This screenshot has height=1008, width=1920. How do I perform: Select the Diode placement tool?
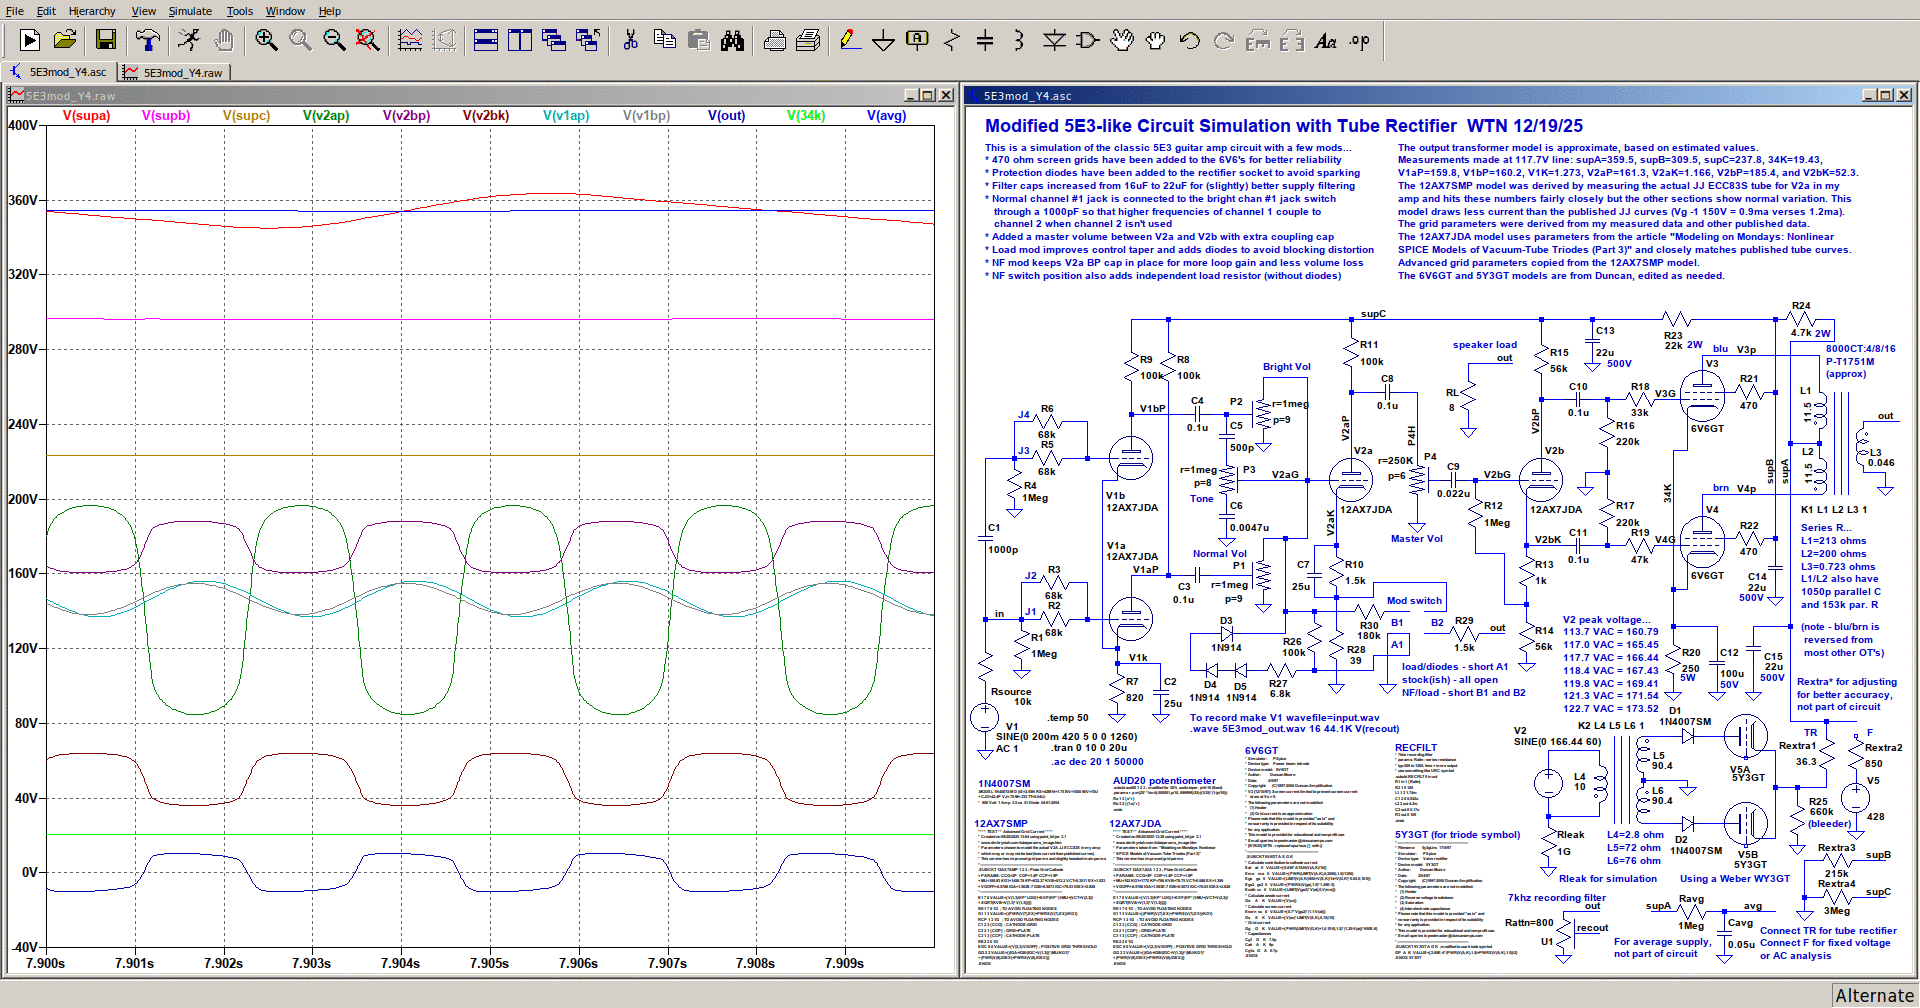1054,40
